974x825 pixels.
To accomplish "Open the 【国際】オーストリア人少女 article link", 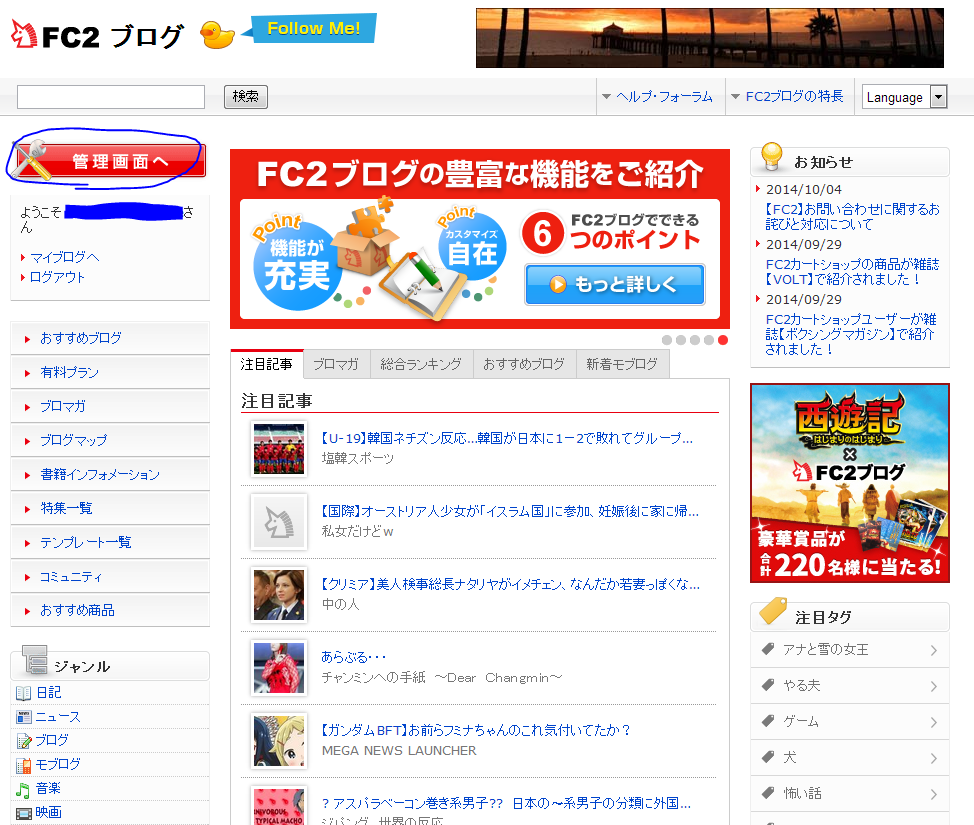I will [x=510, y=511].
